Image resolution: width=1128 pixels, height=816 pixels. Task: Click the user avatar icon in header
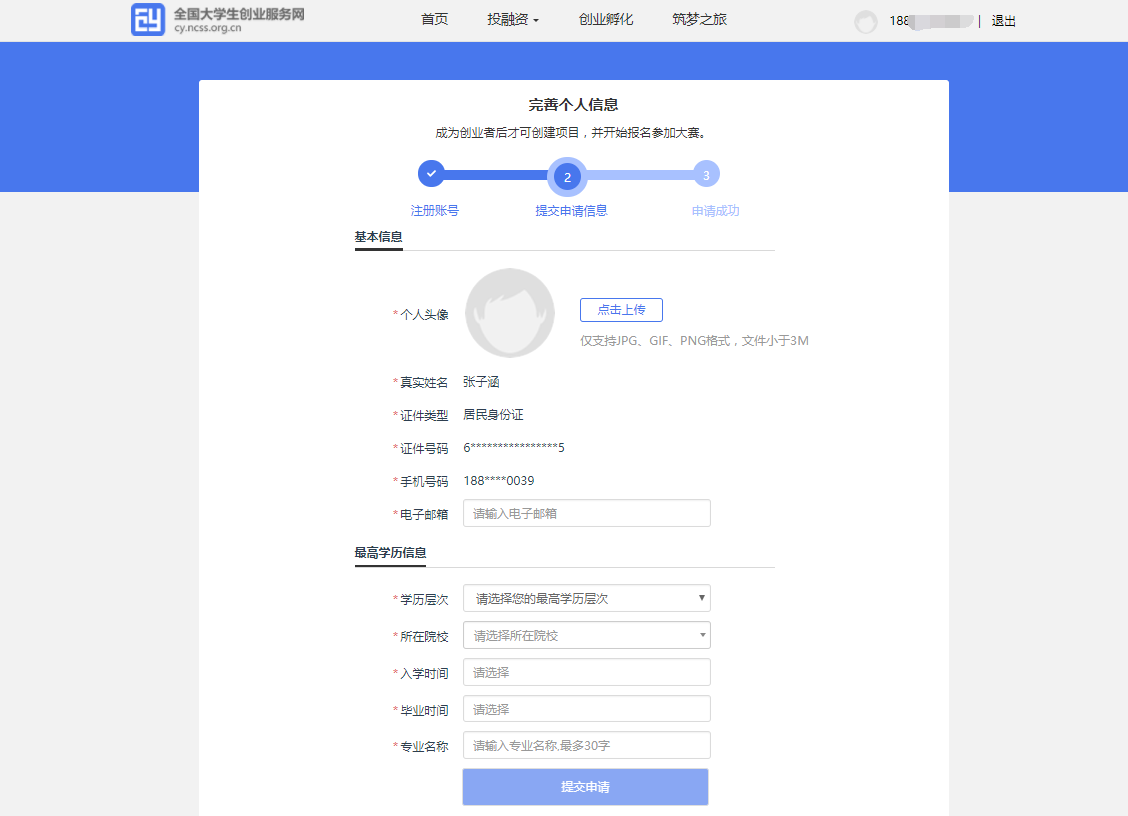click(866, 22)
